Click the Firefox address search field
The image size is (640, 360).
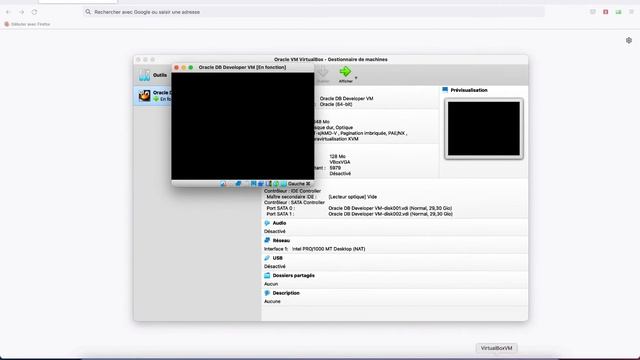click(314, 12)
